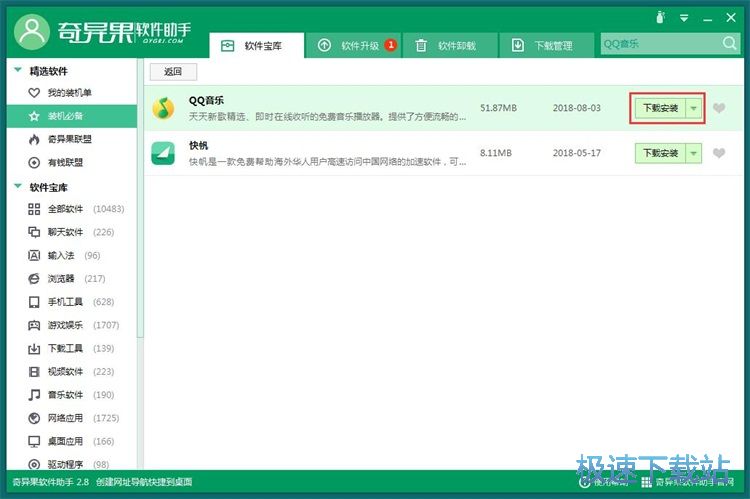Click the 快帆 title text
This screenshot has height=499, width=750.
tap(199, 145)
